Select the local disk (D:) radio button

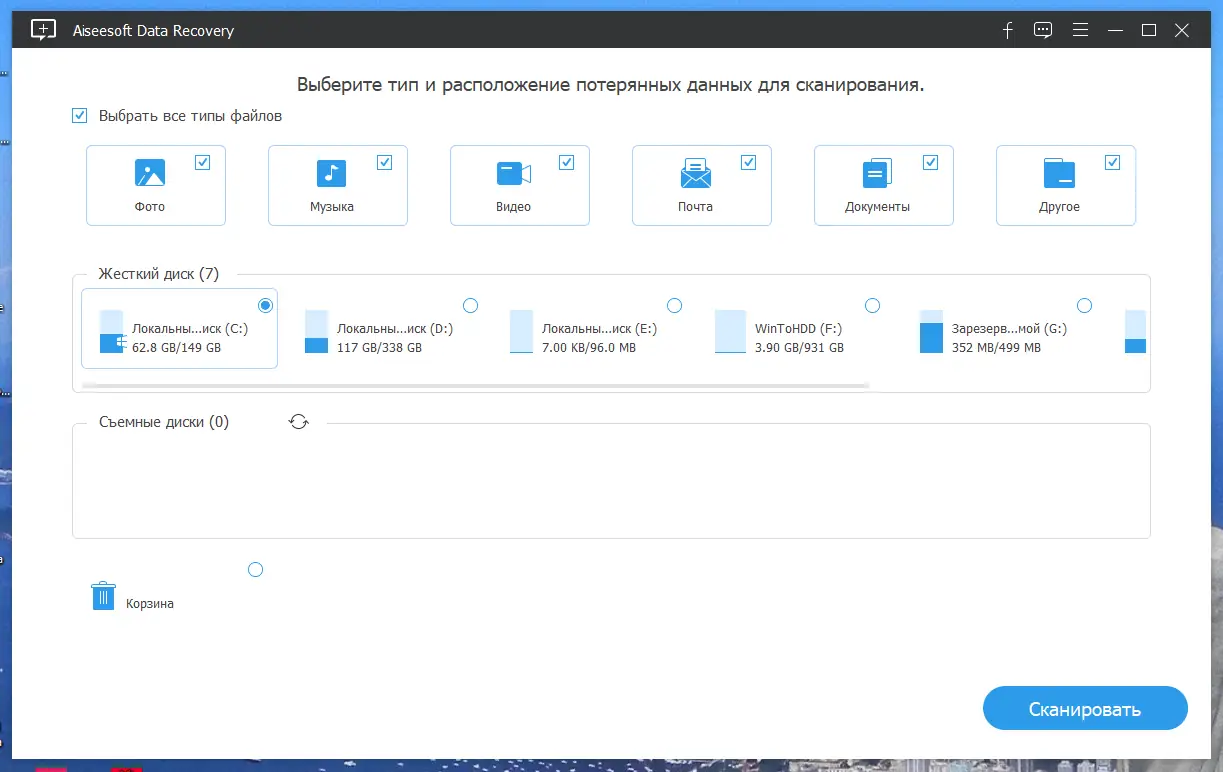pyautogui.click(x=470, y=305)
